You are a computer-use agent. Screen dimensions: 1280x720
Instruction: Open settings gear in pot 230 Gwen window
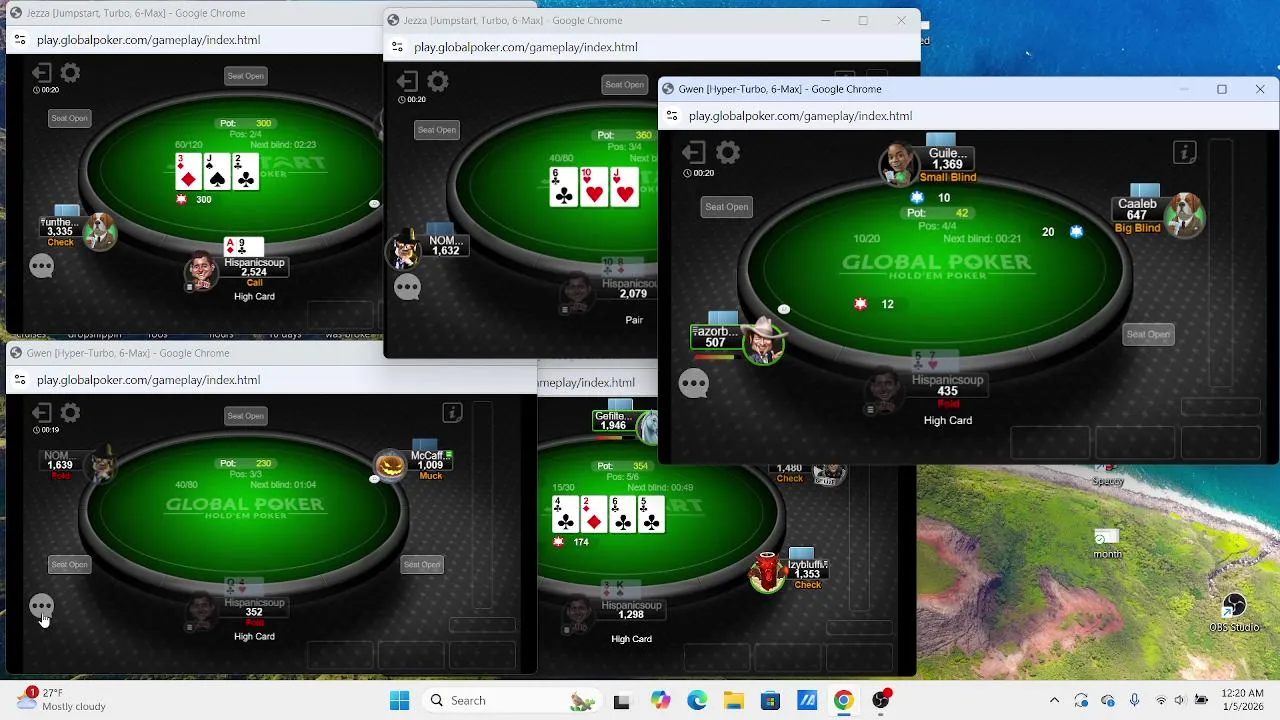(70, 413)
